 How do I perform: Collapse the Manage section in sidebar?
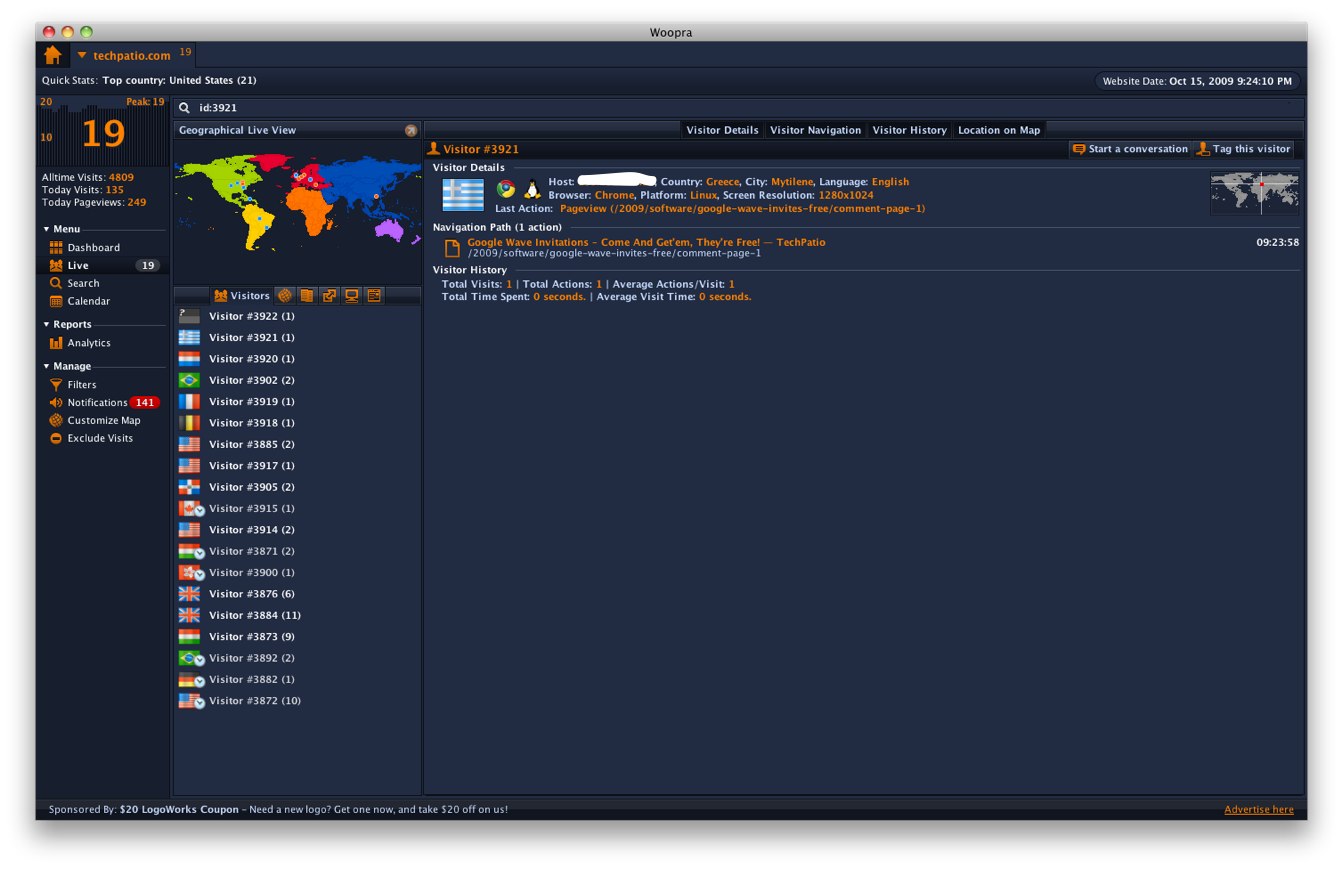[x=46, y=367]
